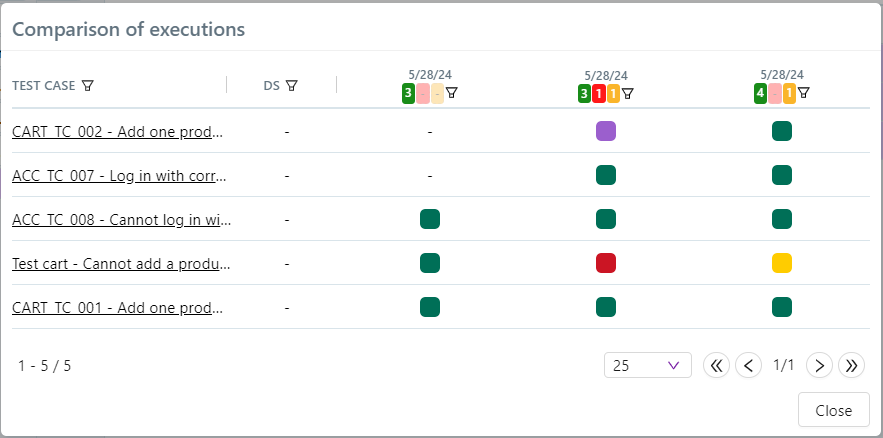
Task: Click yellow status square in Test cart row
Action: click(x=782, y=264)
